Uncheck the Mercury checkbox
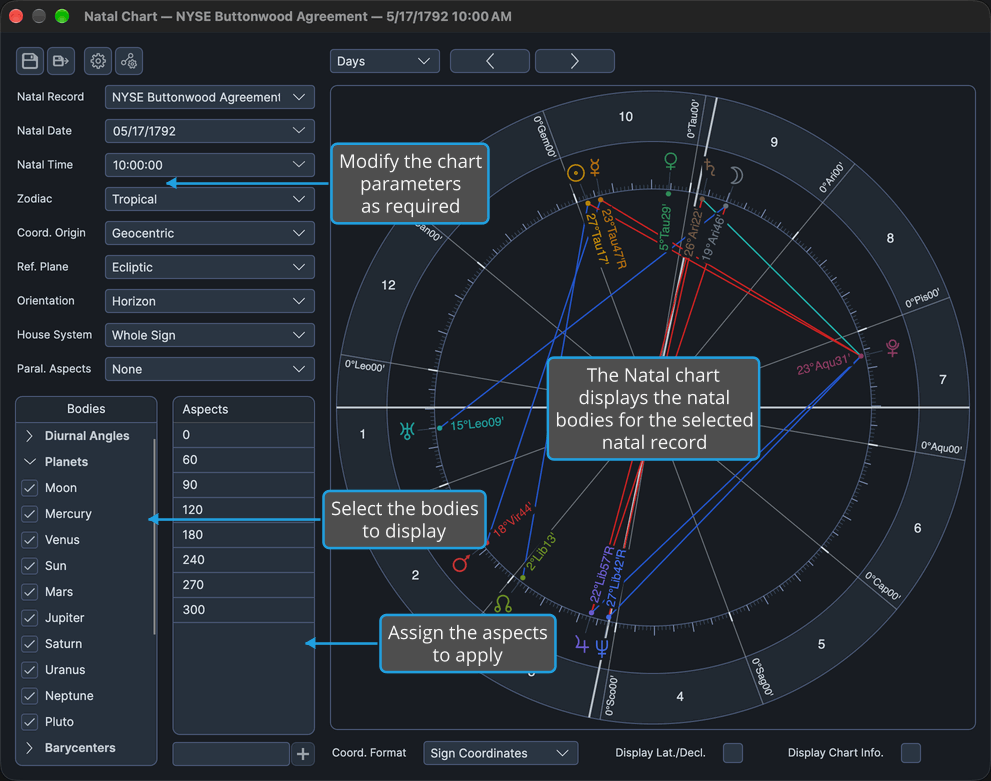 click(x=30, y=514)
